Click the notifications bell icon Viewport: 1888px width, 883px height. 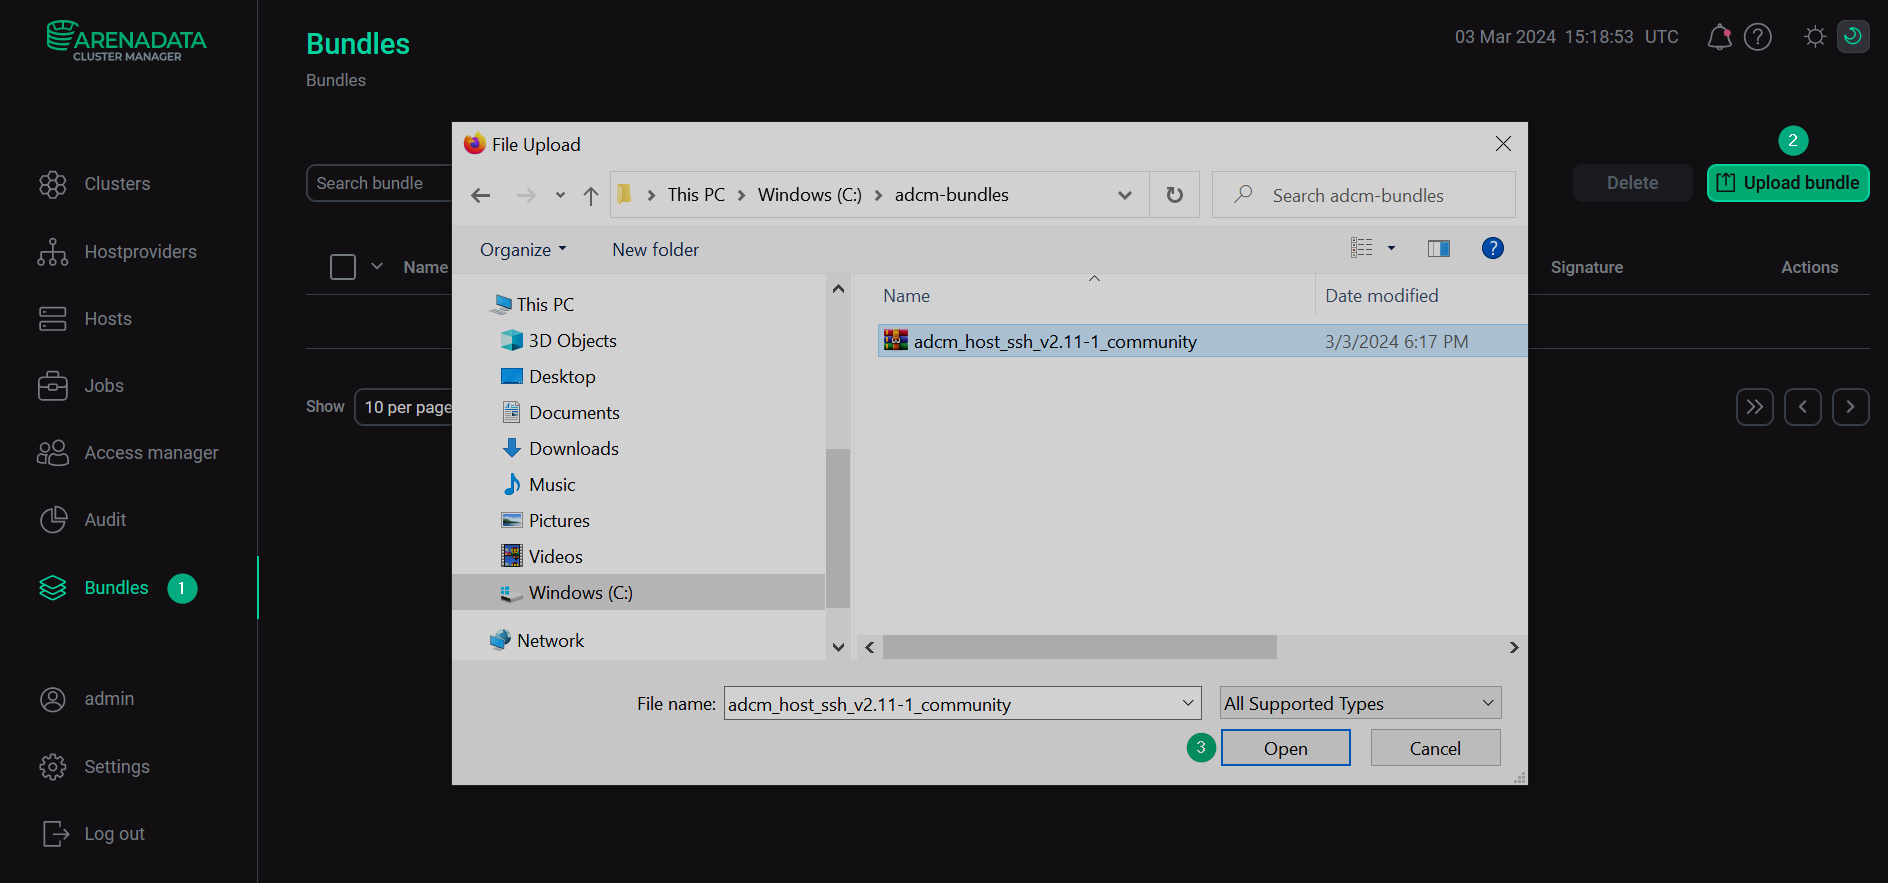[1719, 37]
